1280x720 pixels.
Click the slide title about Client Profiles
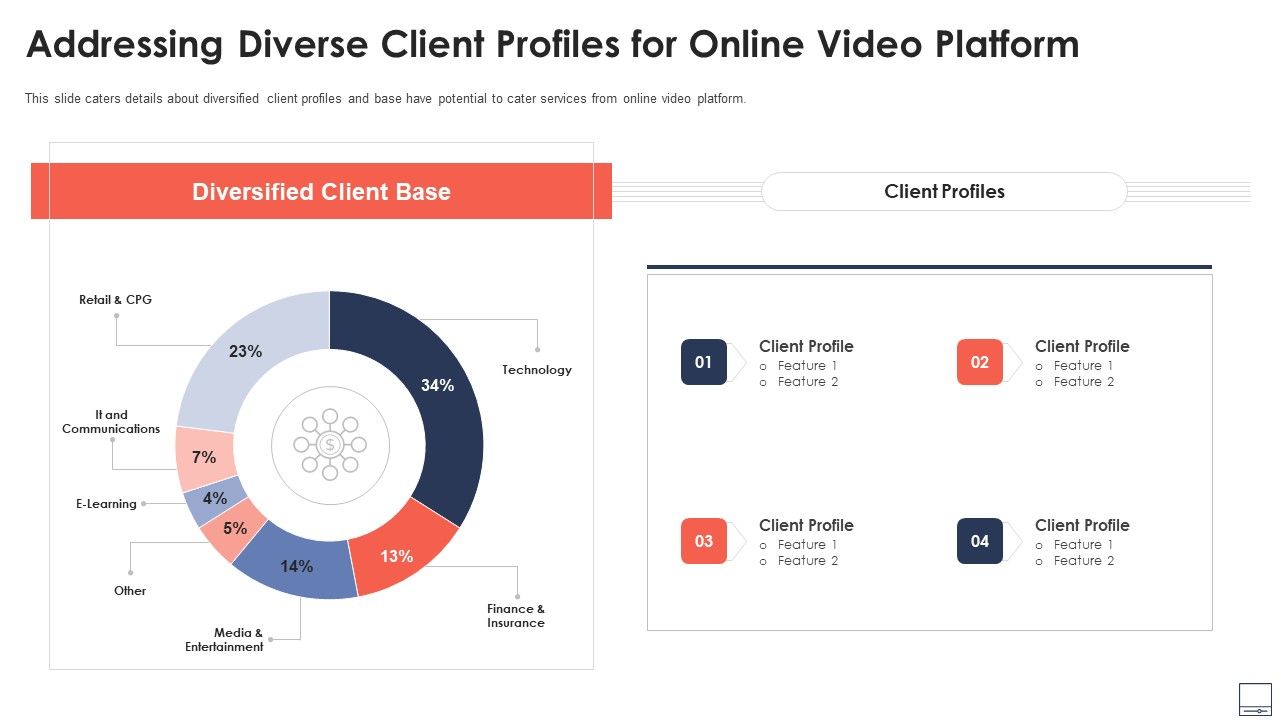[552, 45]
